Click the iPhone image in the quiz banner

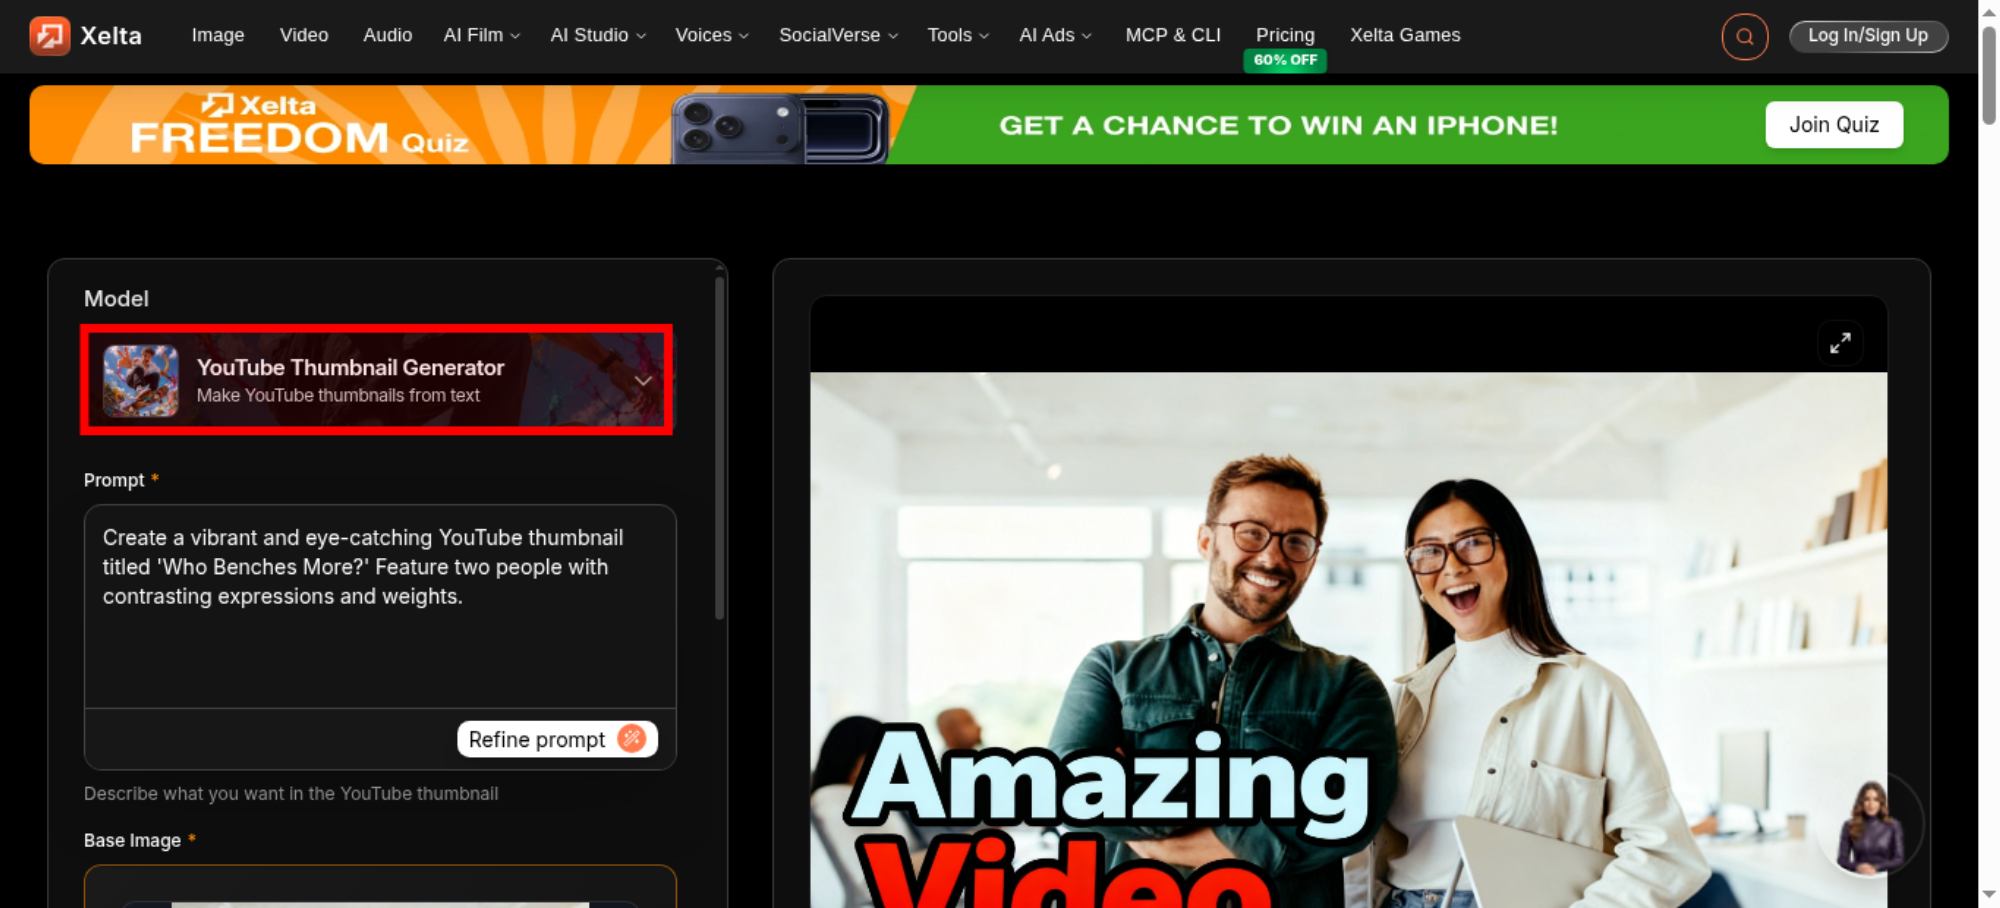pos(780,127)
